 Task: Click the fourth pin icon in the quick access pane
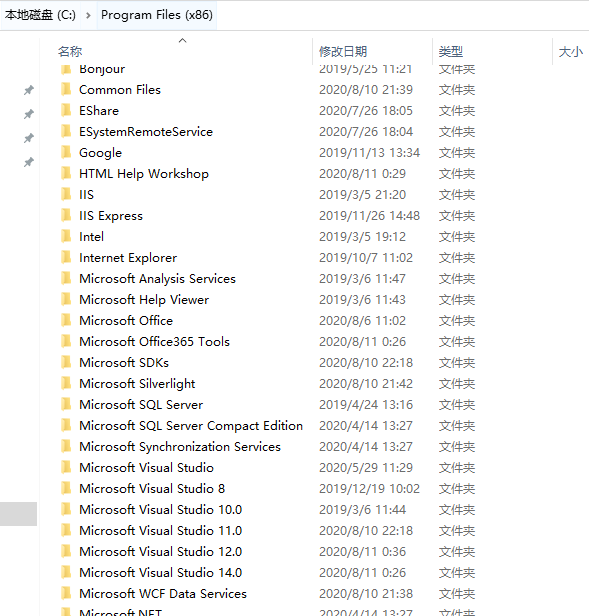(29, 162)
